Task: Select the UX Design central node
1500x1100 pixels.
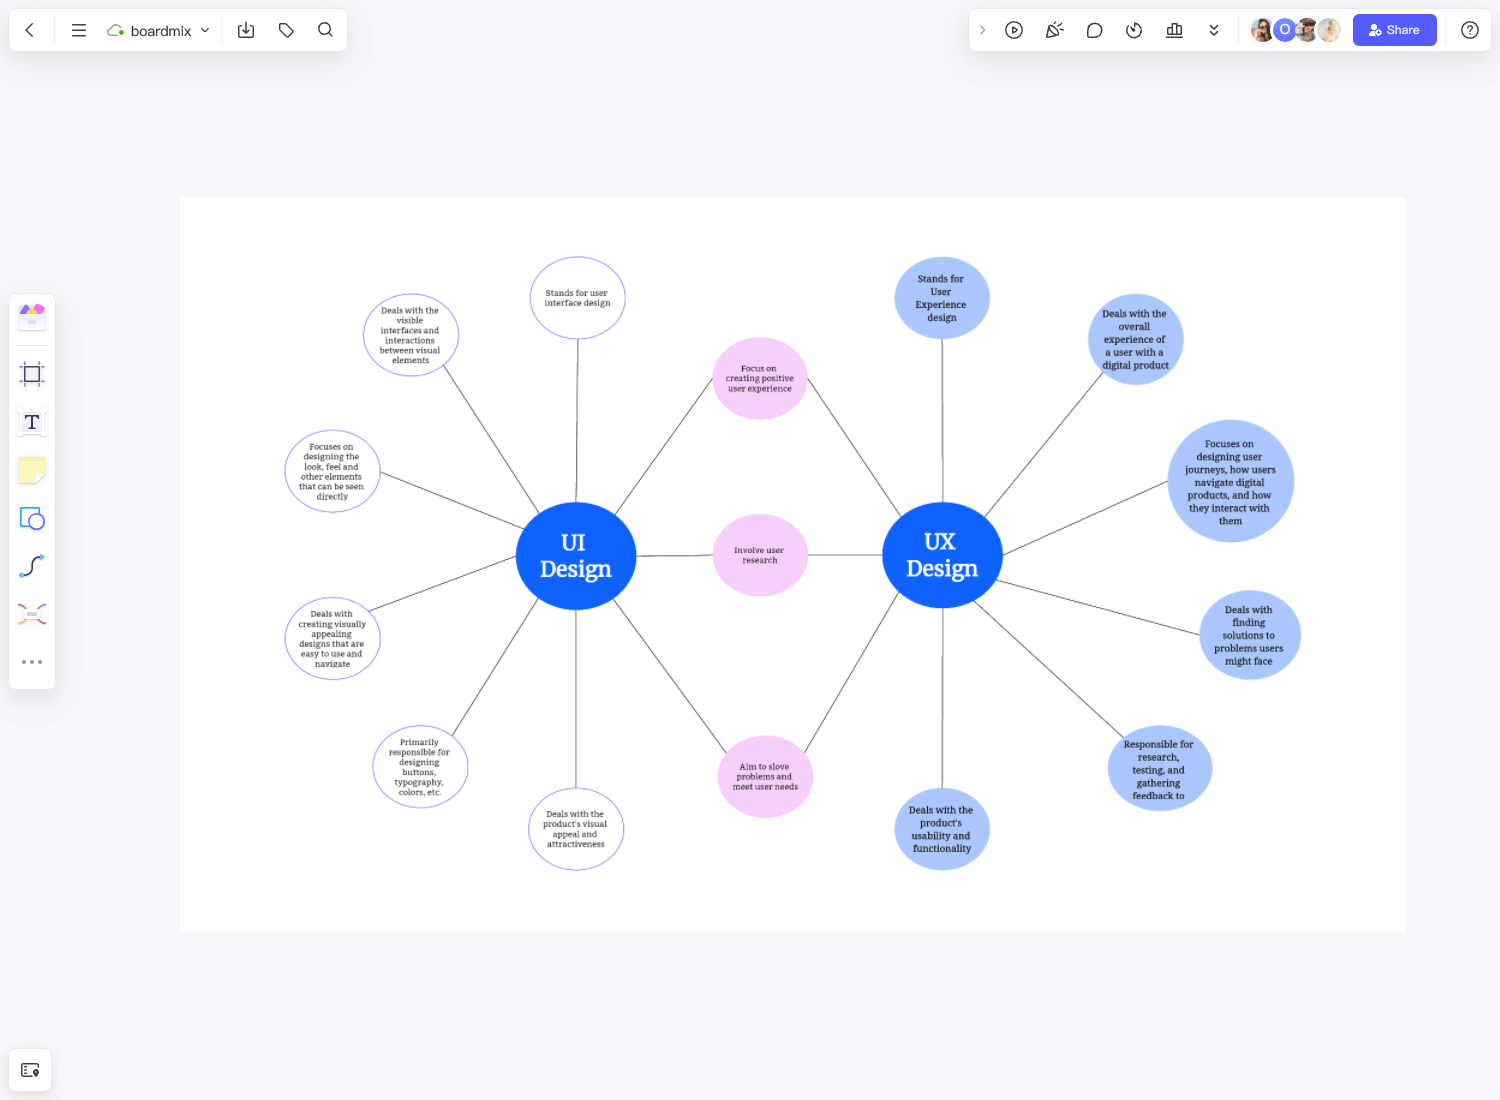Action: point(942,555)
